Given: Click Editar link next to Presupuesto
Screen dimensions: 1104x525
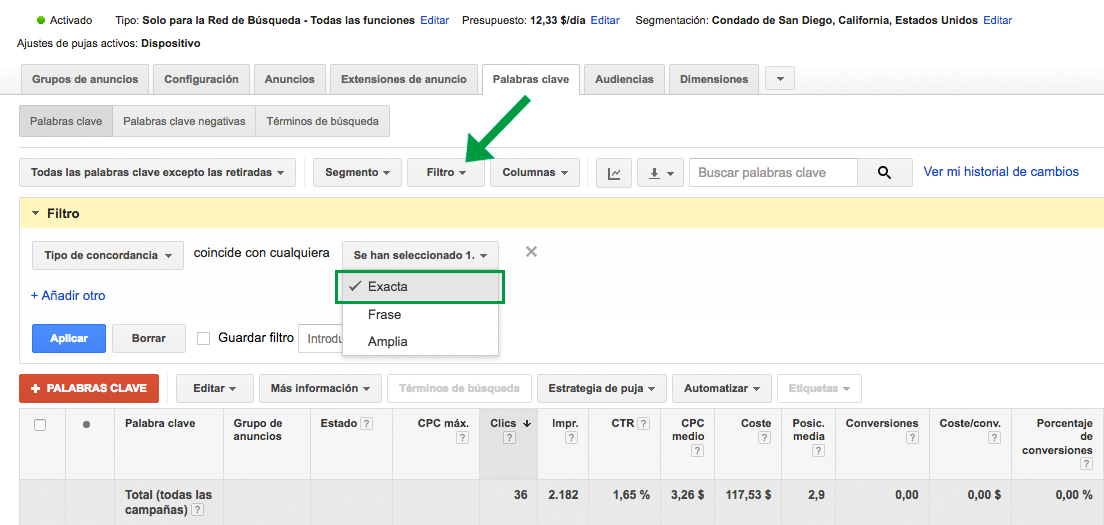Looking at the screenshot, I should pos(605,20).
